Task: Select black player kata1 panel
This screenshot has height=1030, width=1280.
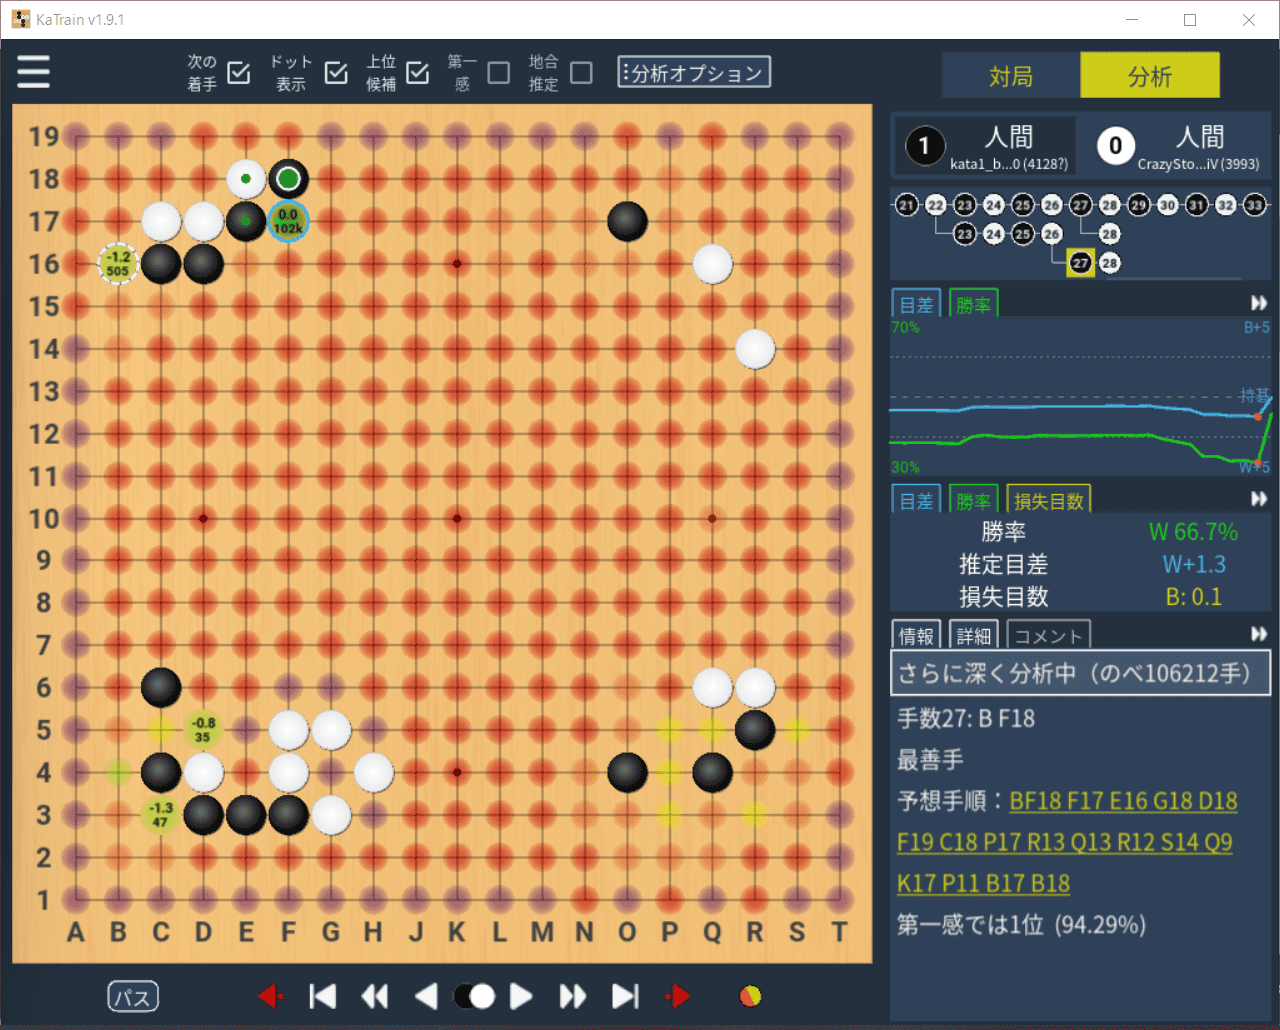Action: click(x=985, y=146)
